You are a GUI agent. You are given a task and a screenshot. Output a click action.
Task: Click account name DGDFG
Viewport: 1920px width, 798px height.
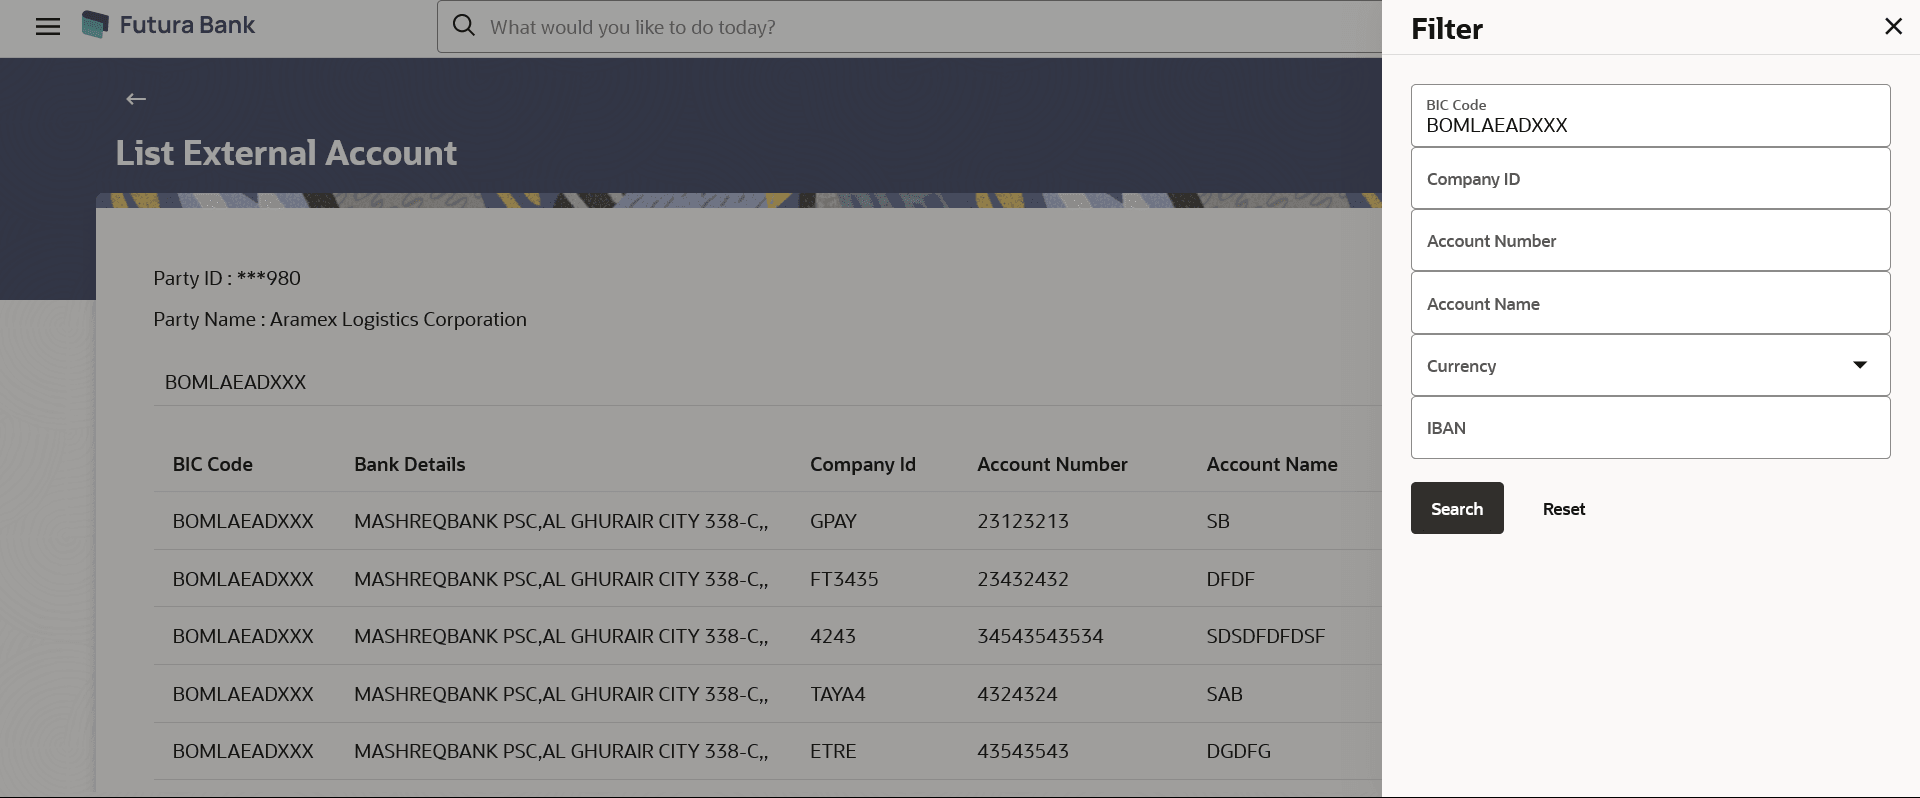coord(1238,751)
